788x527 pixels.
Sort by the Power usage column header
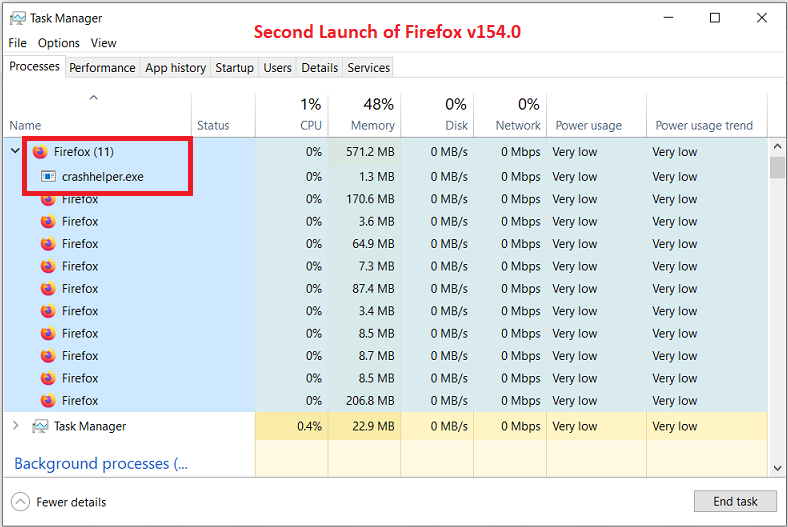pos(597,115)
